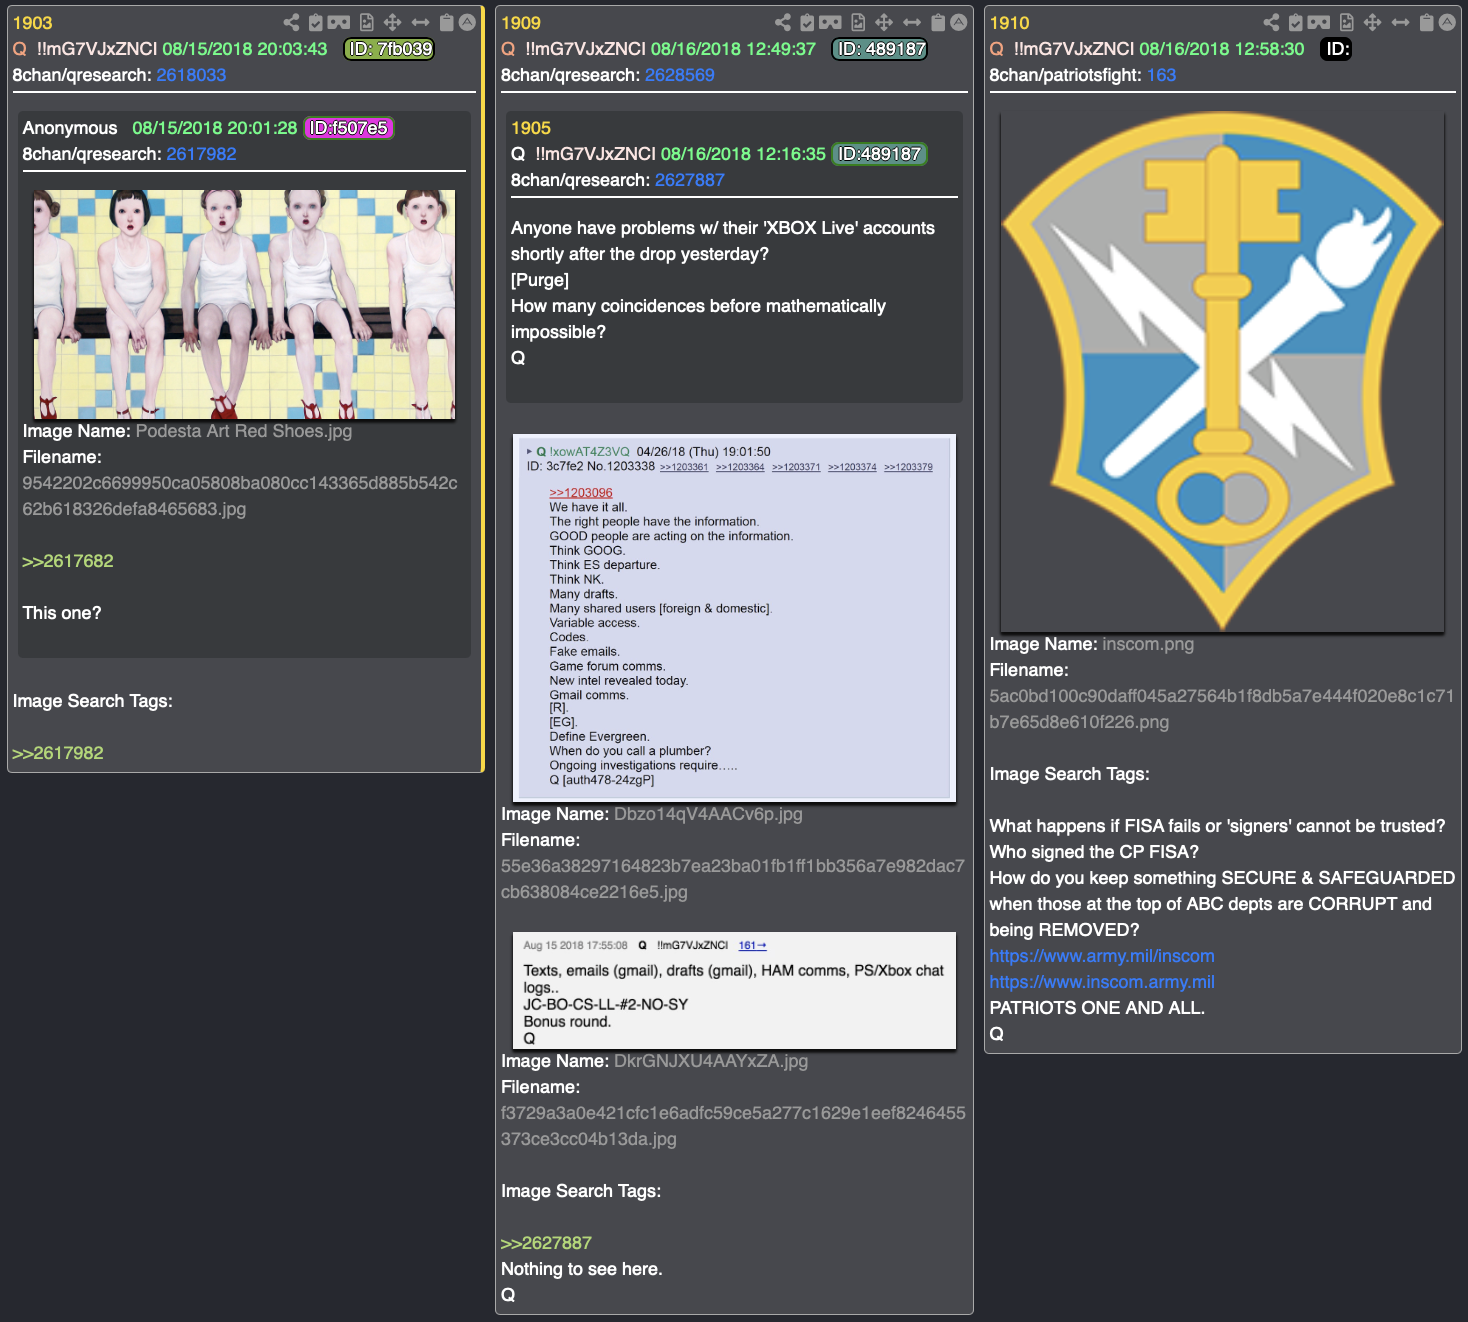
Task: Select the magenta ID:f507e5 badge
Action: click(x=349, y=128)
